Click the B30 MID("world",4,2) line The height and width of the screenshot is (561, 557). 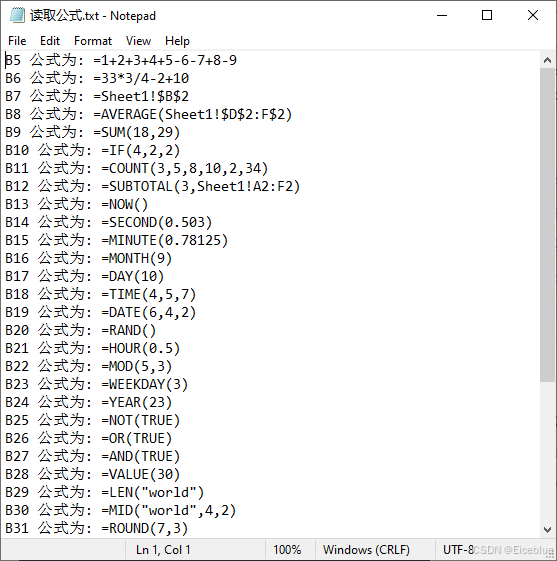[121, 510]
